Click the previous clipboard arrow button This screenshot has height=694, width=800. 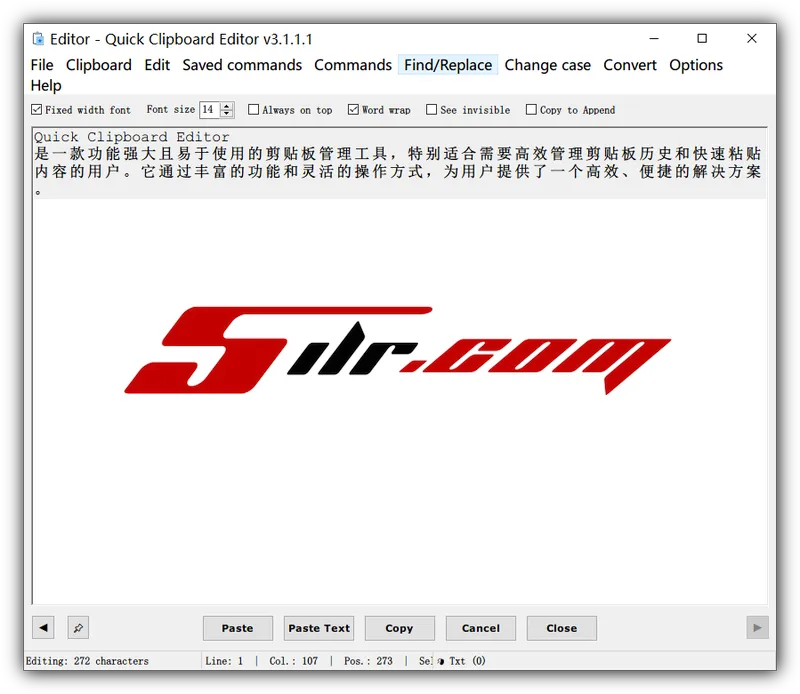click(x=43, y=627)
